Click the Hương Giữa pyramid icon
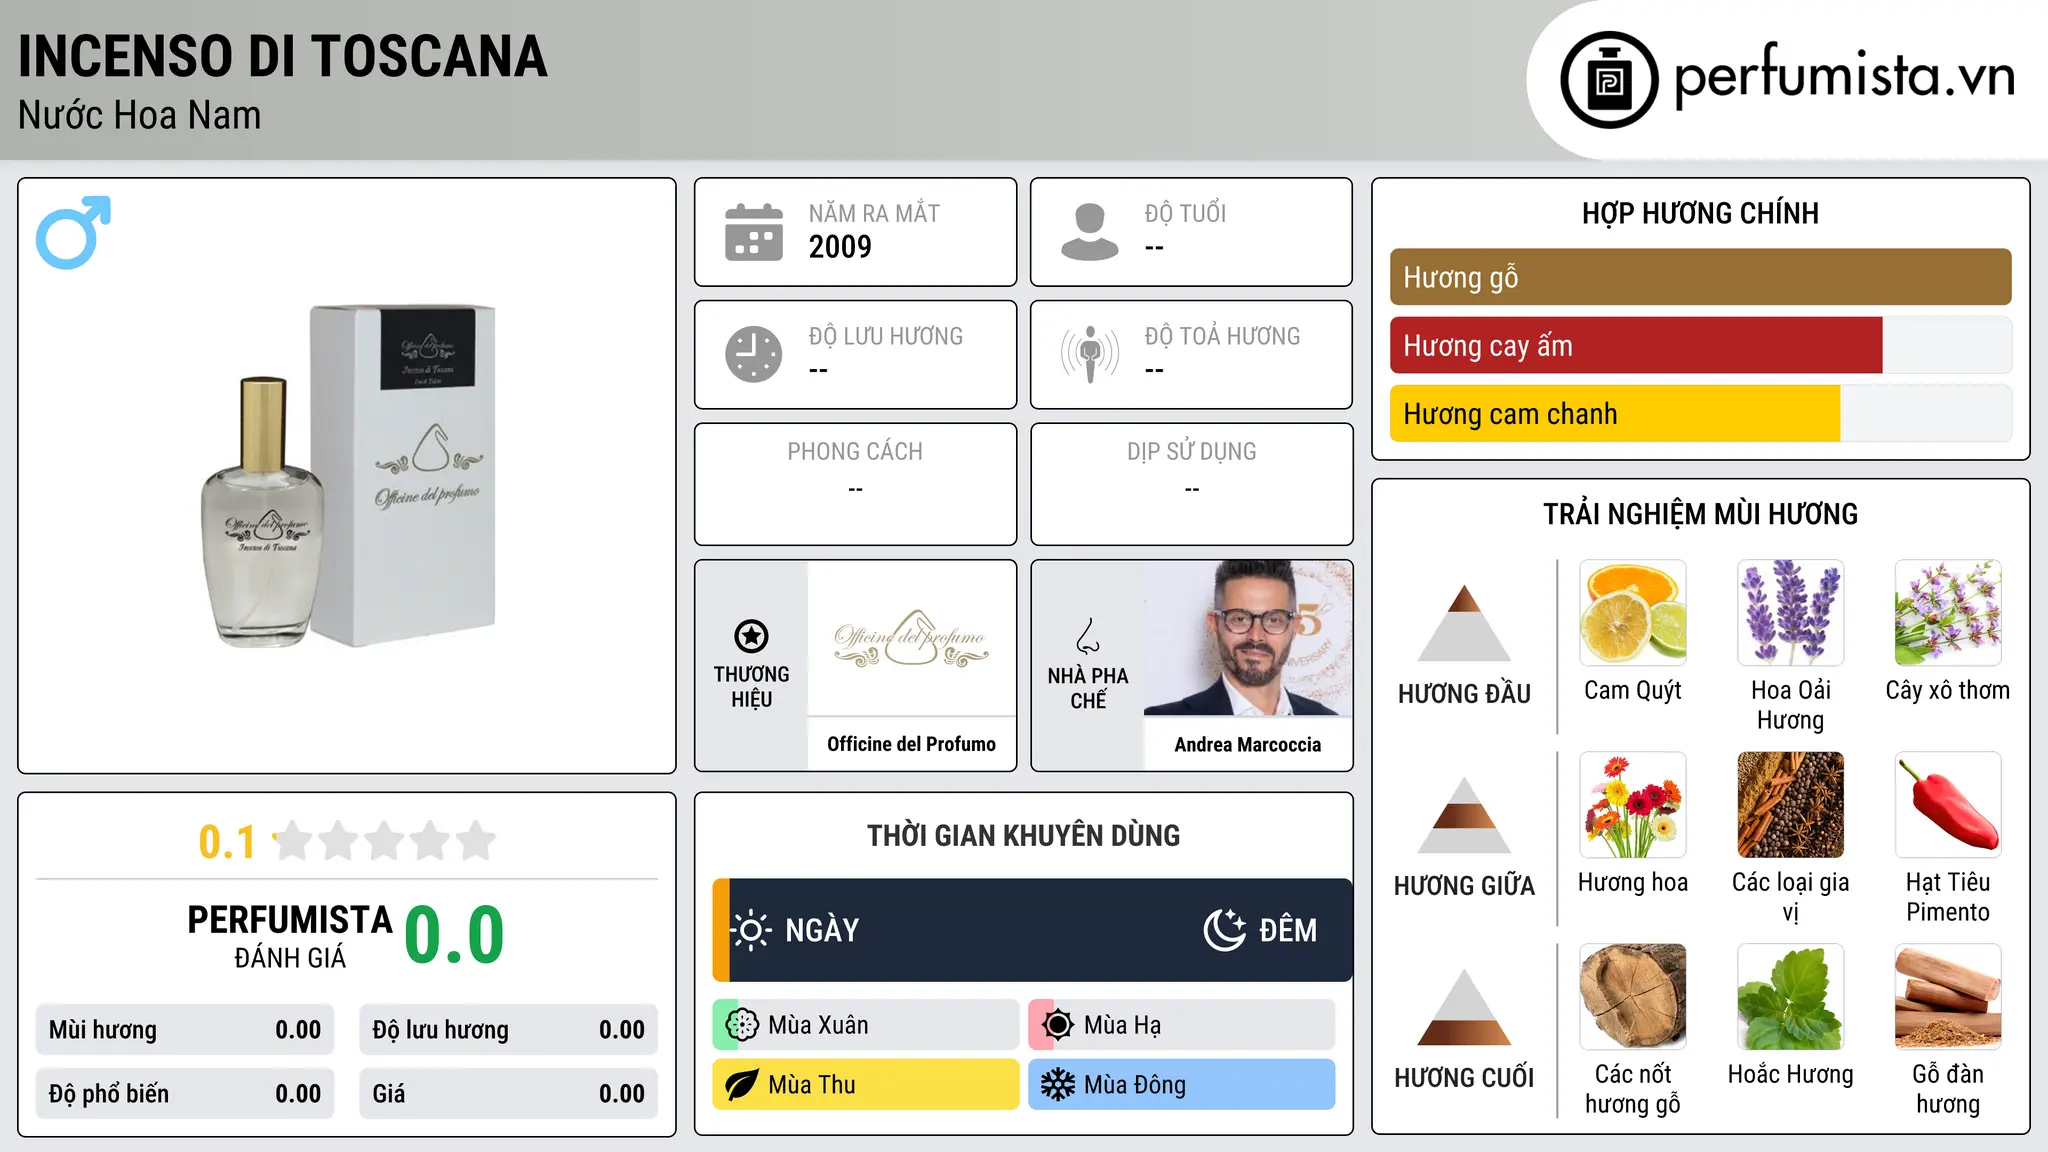Viewport: 2048px width, 1152px height. 1464,815
